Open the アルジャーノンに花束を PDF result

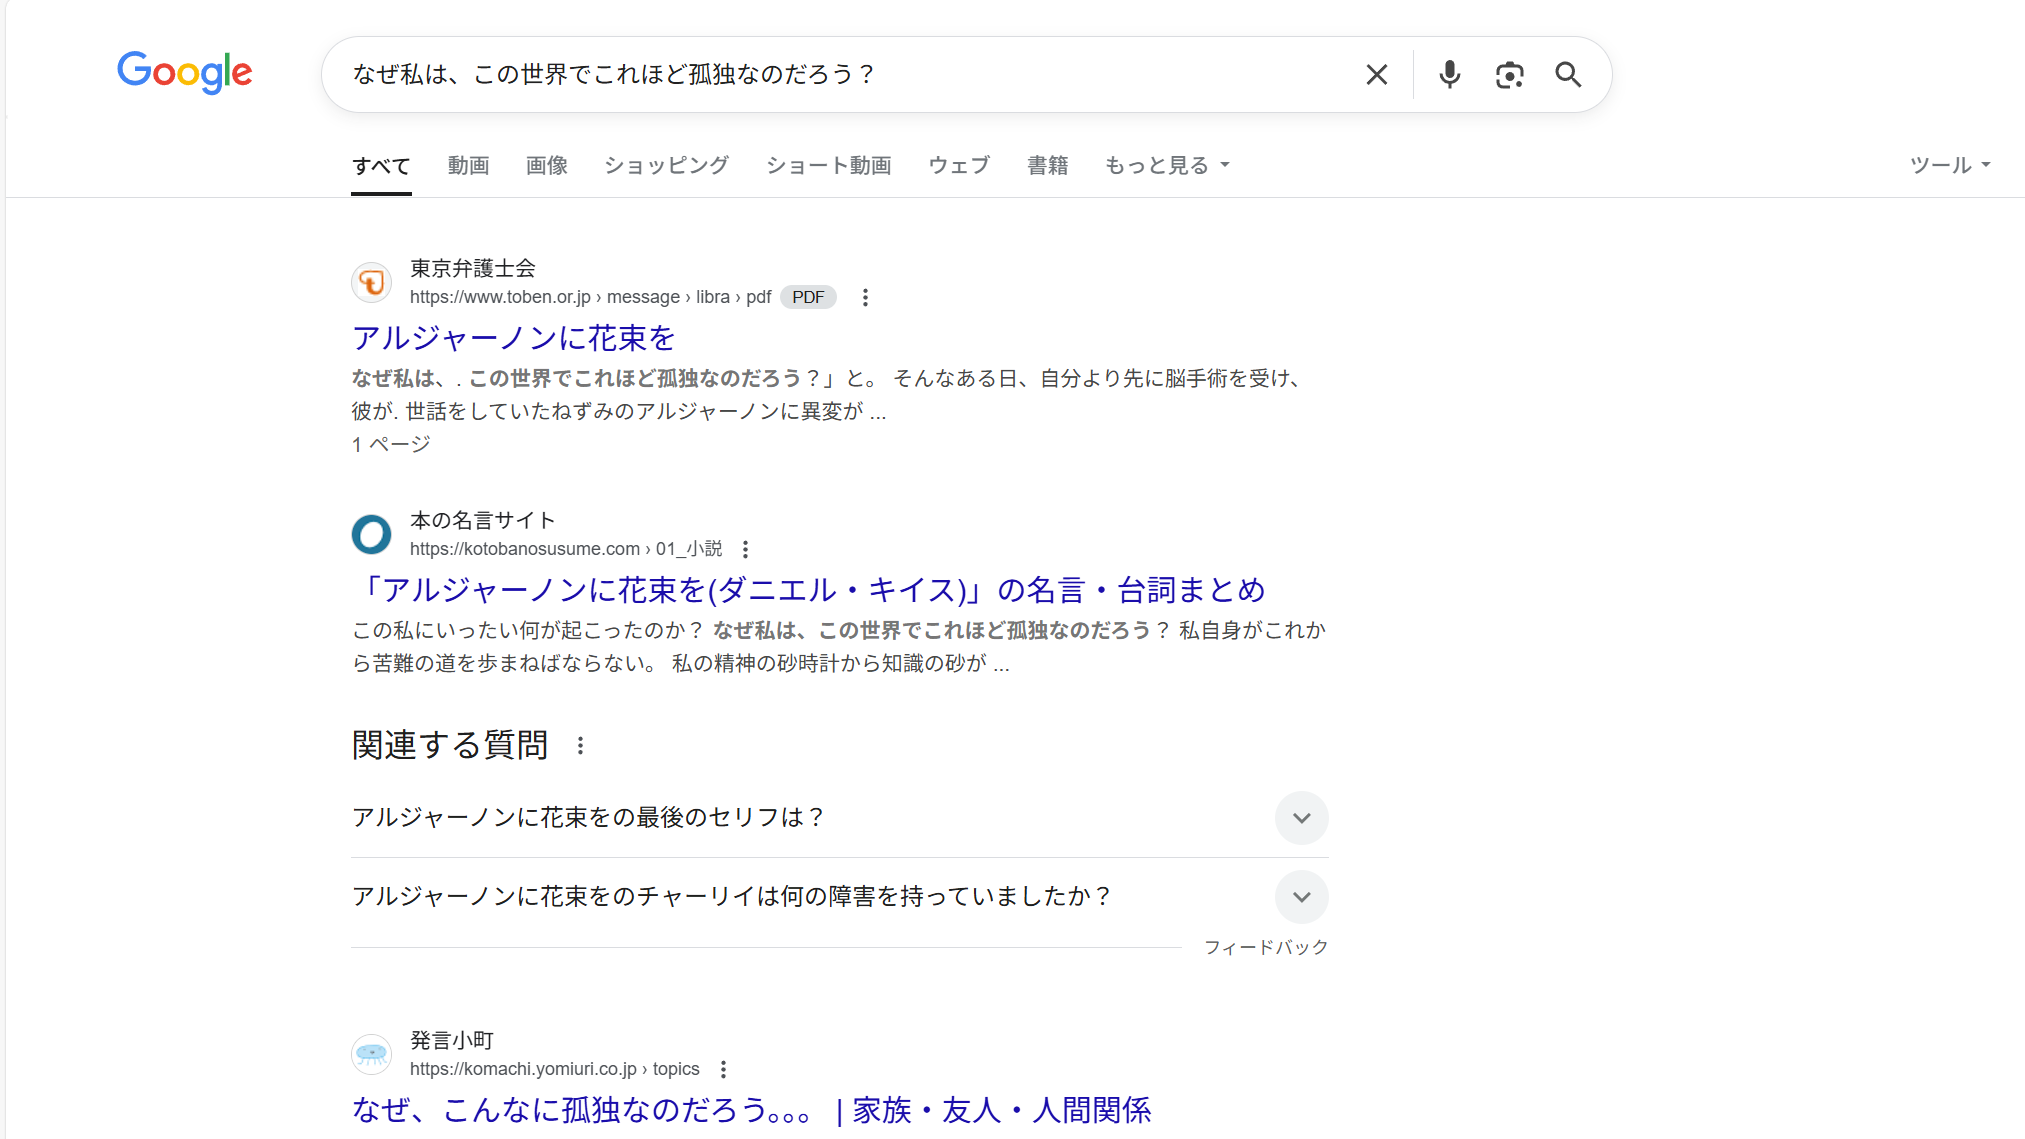[514, 338]
